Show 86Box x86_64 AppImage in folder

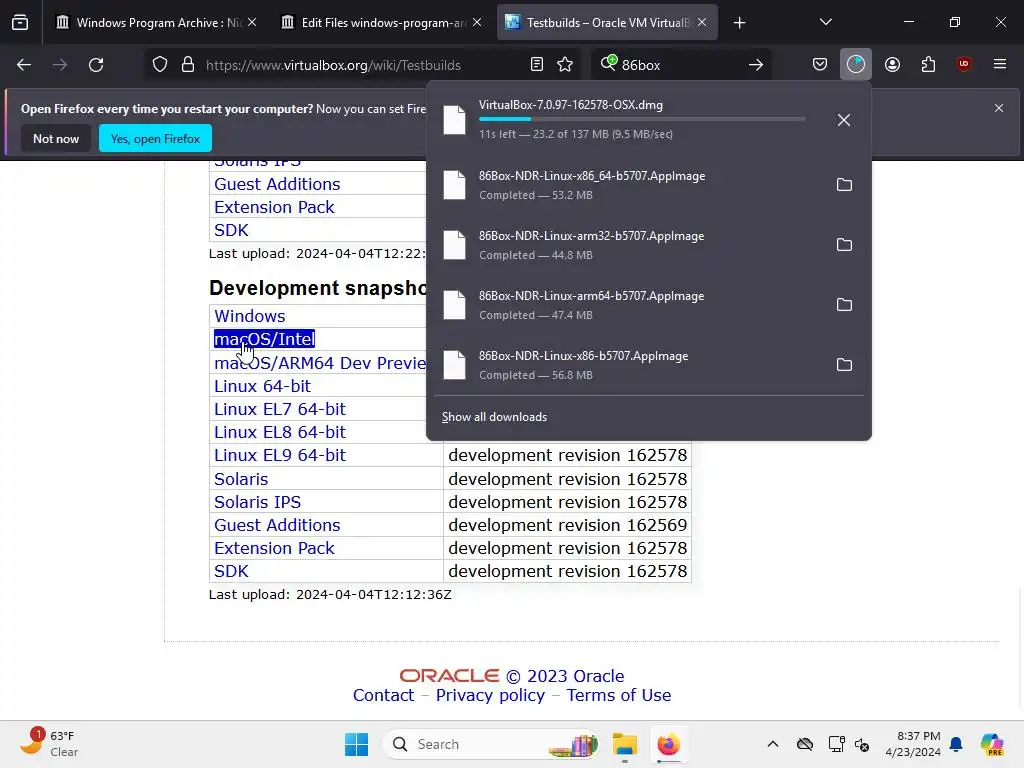[844, 185]
